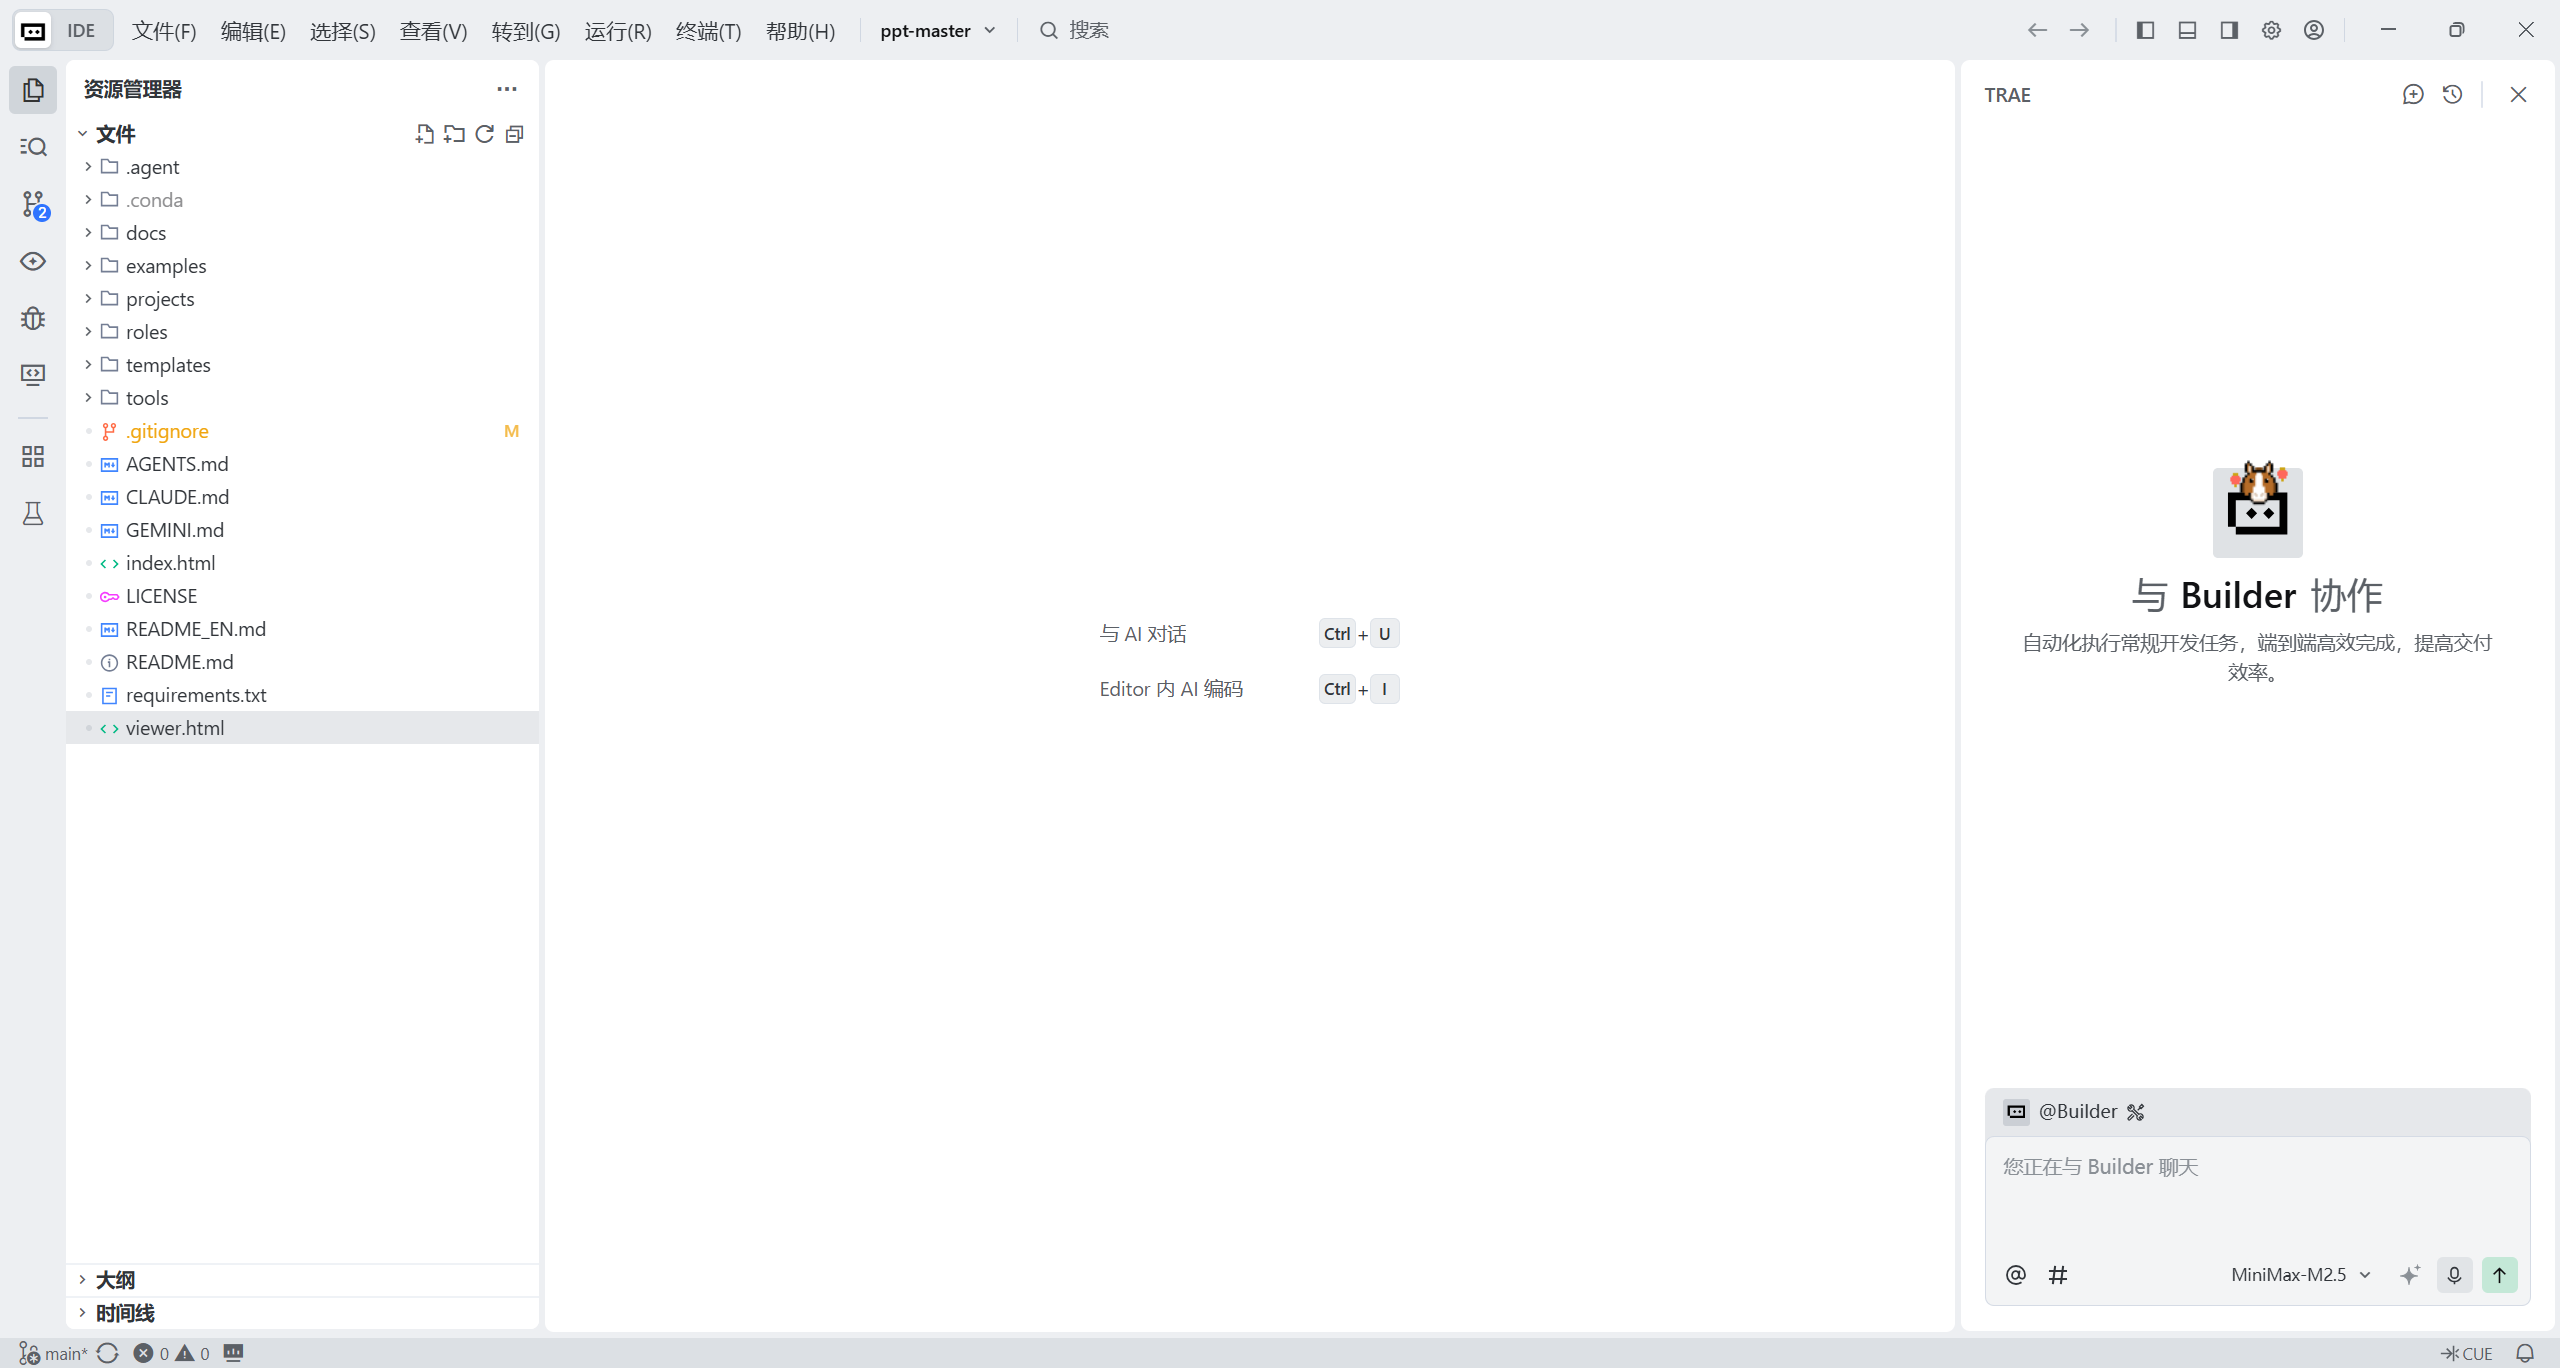Image resolution: width=2560 pixels, height=1368 pixels.
Task: Start a new chat in TRAE panel
Action: tap(2413, 94)
